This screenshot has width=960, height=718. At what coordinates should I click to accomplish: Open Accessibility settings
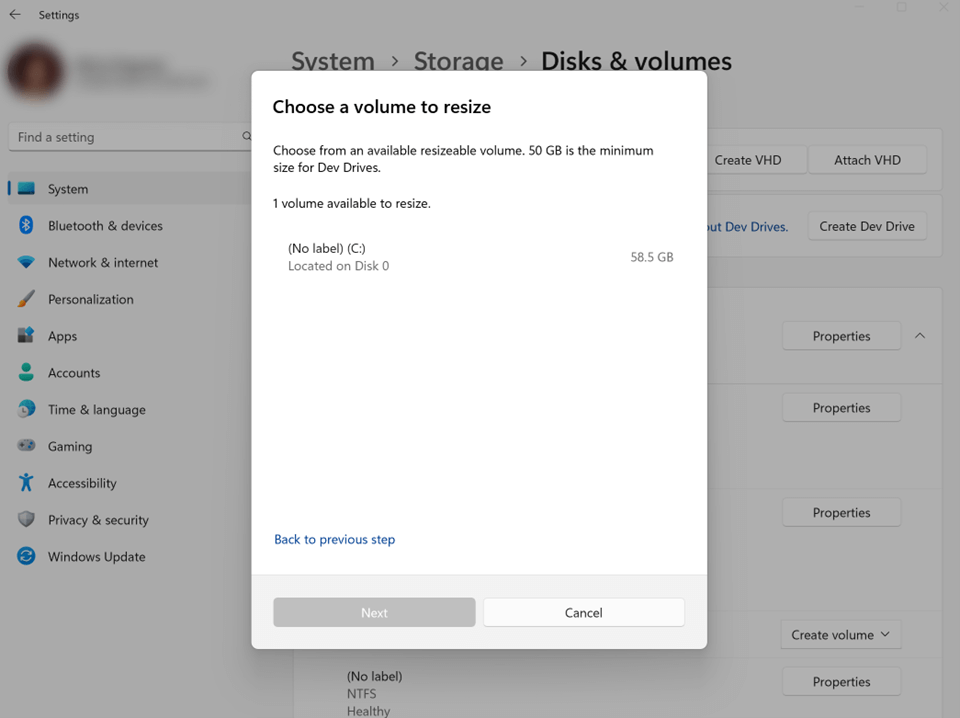(x=85, y=483)
